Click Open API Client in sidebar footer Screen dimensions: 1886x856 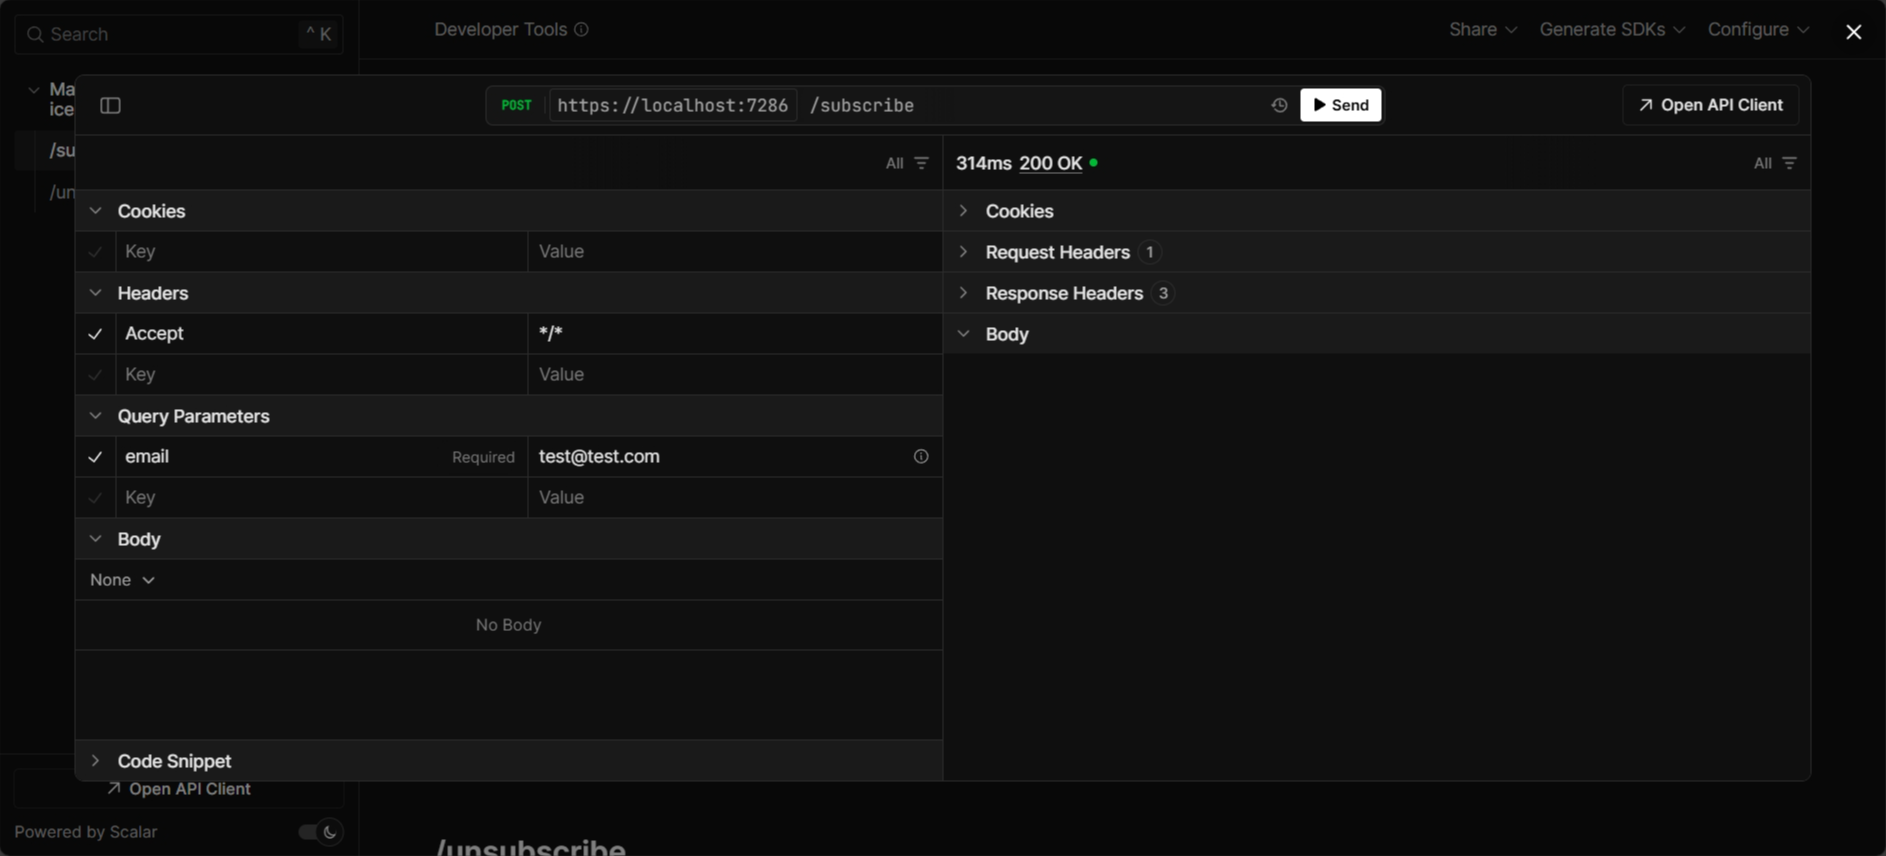coord(179,789)
